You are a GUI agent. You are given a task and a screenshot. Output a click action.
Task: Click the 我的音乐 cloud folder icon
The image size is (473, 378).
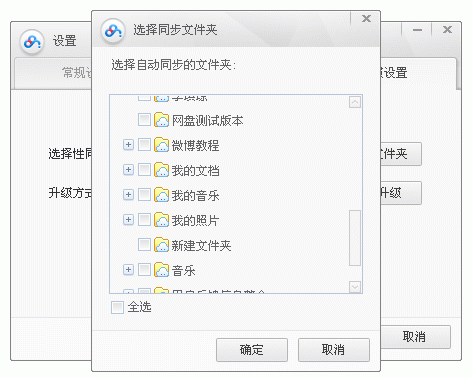(162, 195)
